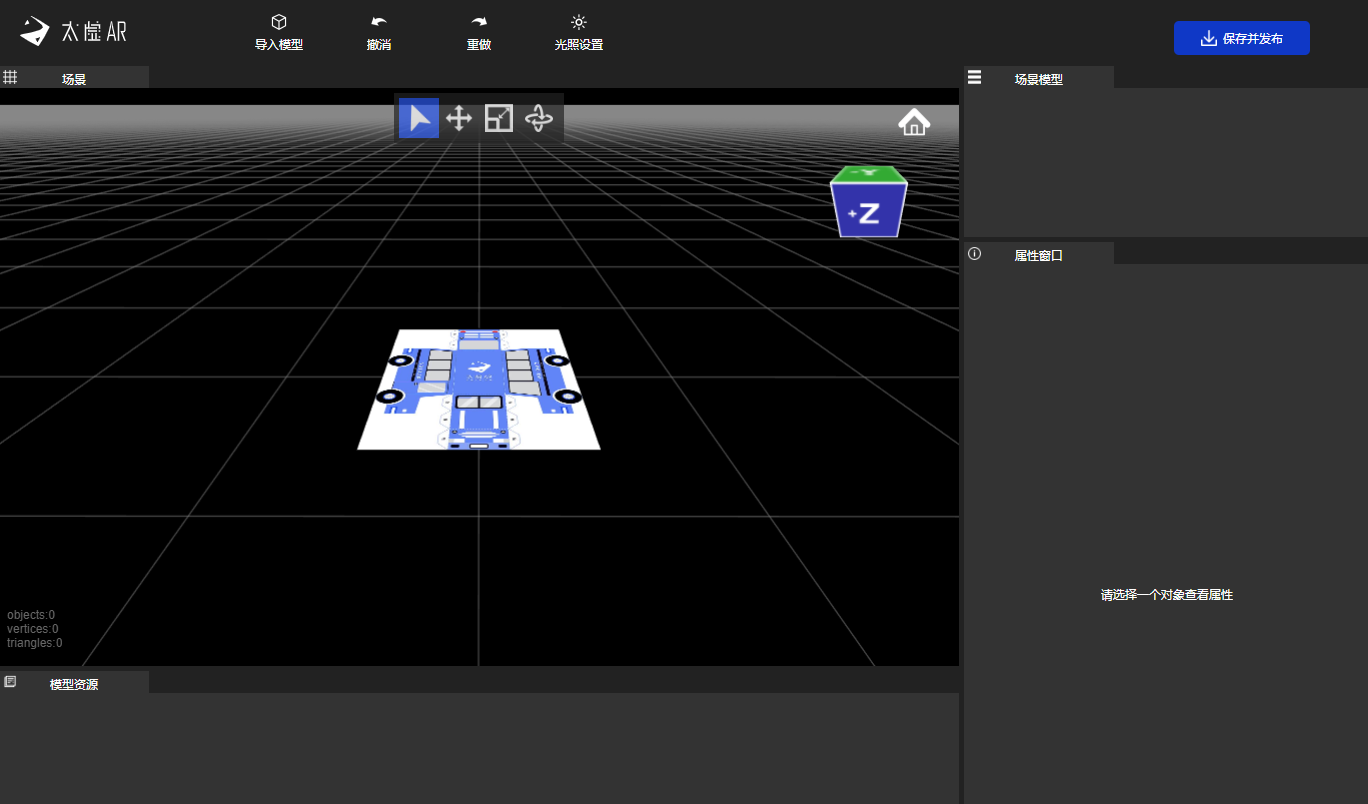
Task: Reset the view with the home icon
Action: (x=914, y=122)
